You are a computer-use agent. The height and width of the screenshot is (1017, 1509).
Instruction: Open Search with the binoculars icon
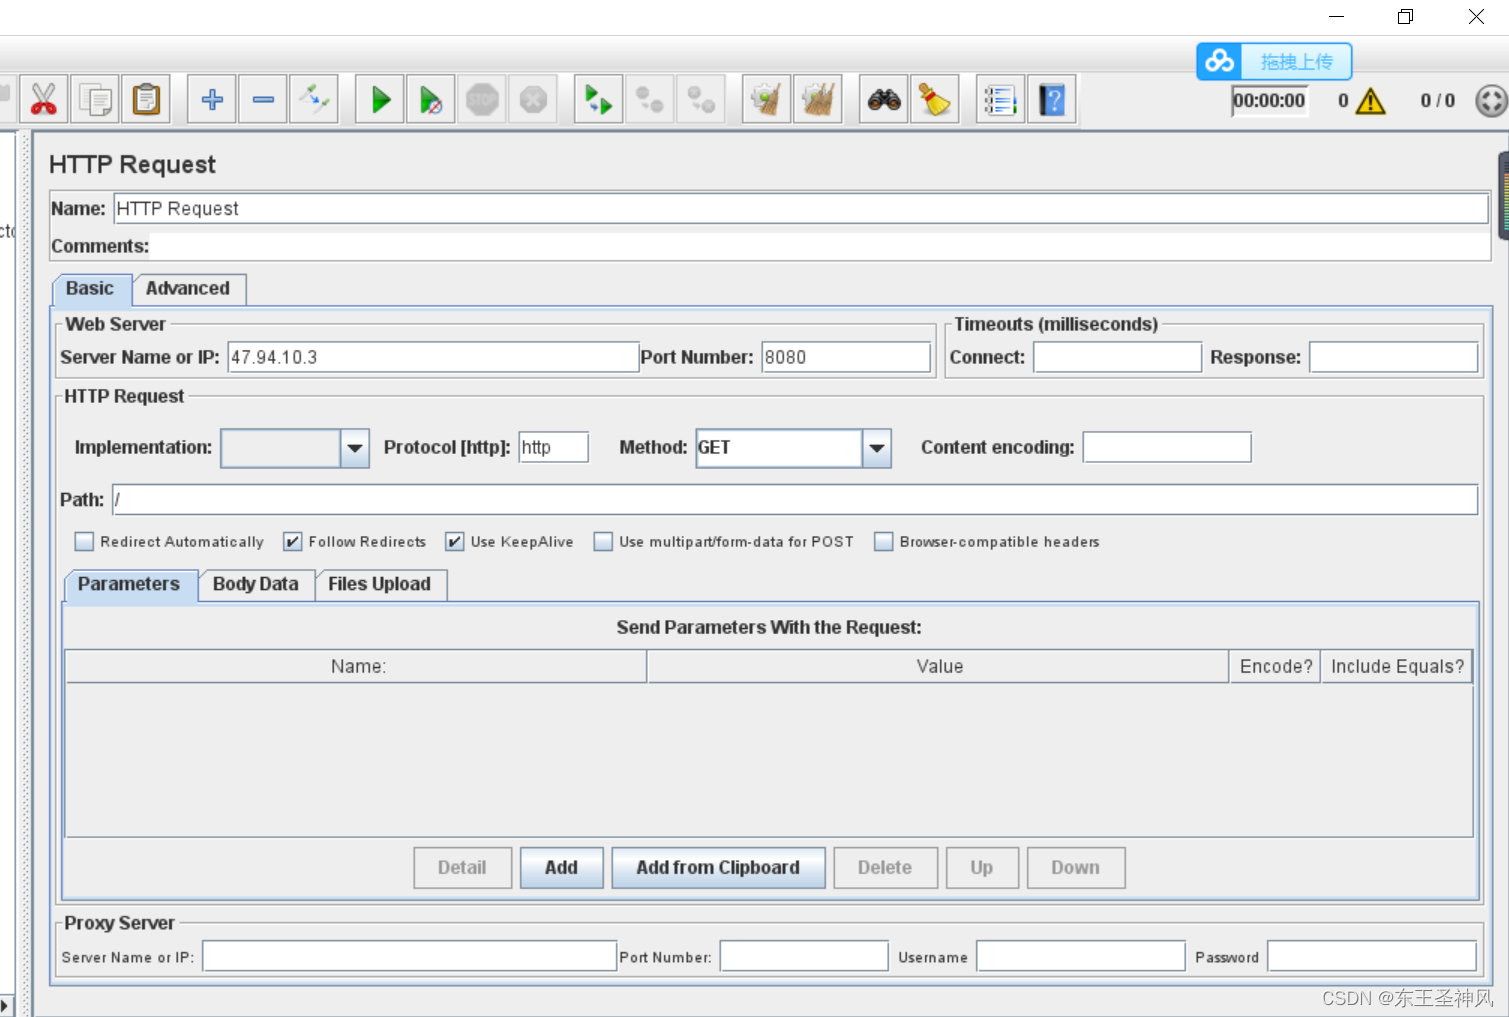pos(884,100)
